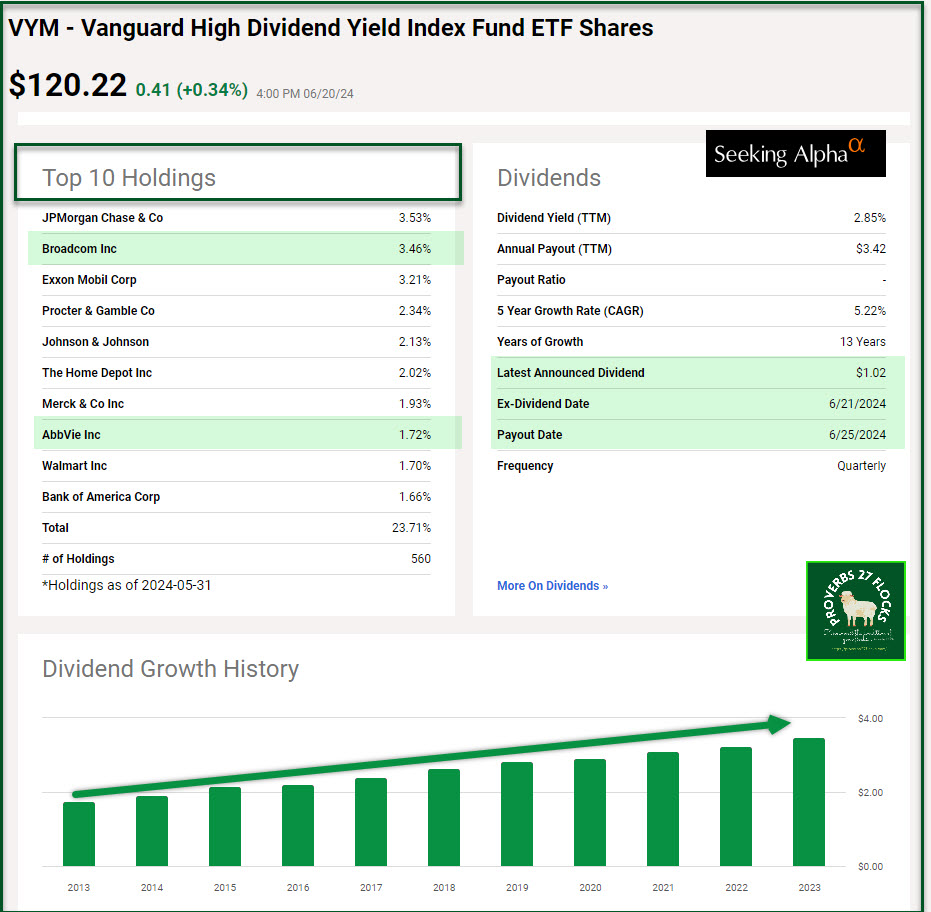Click the Top 10 Holdings heading
This screenshot has width=931, height=912.
[129, 178]
